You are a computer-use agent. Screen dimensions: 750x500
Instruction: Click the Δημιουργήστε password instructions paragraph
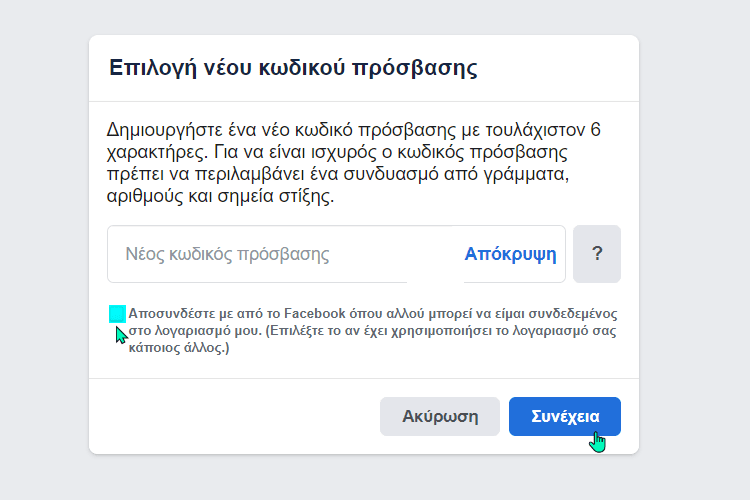tap(353, 163)
